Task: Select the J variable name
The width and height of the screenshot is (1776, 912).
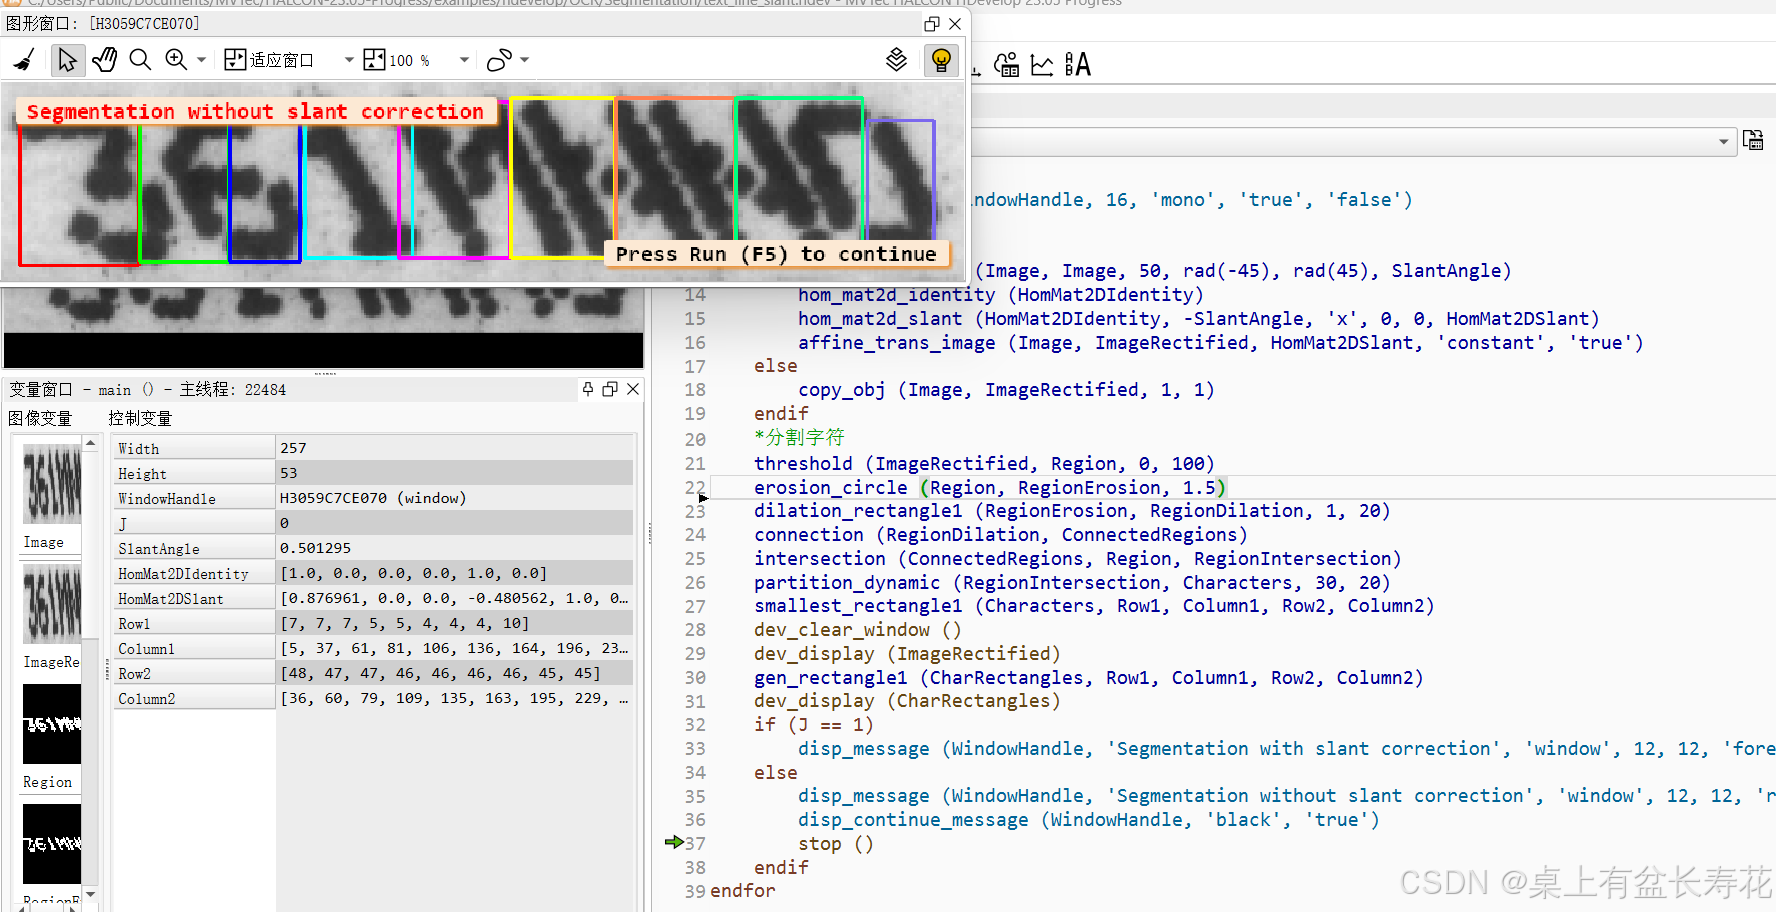Action: pos(122,524)
